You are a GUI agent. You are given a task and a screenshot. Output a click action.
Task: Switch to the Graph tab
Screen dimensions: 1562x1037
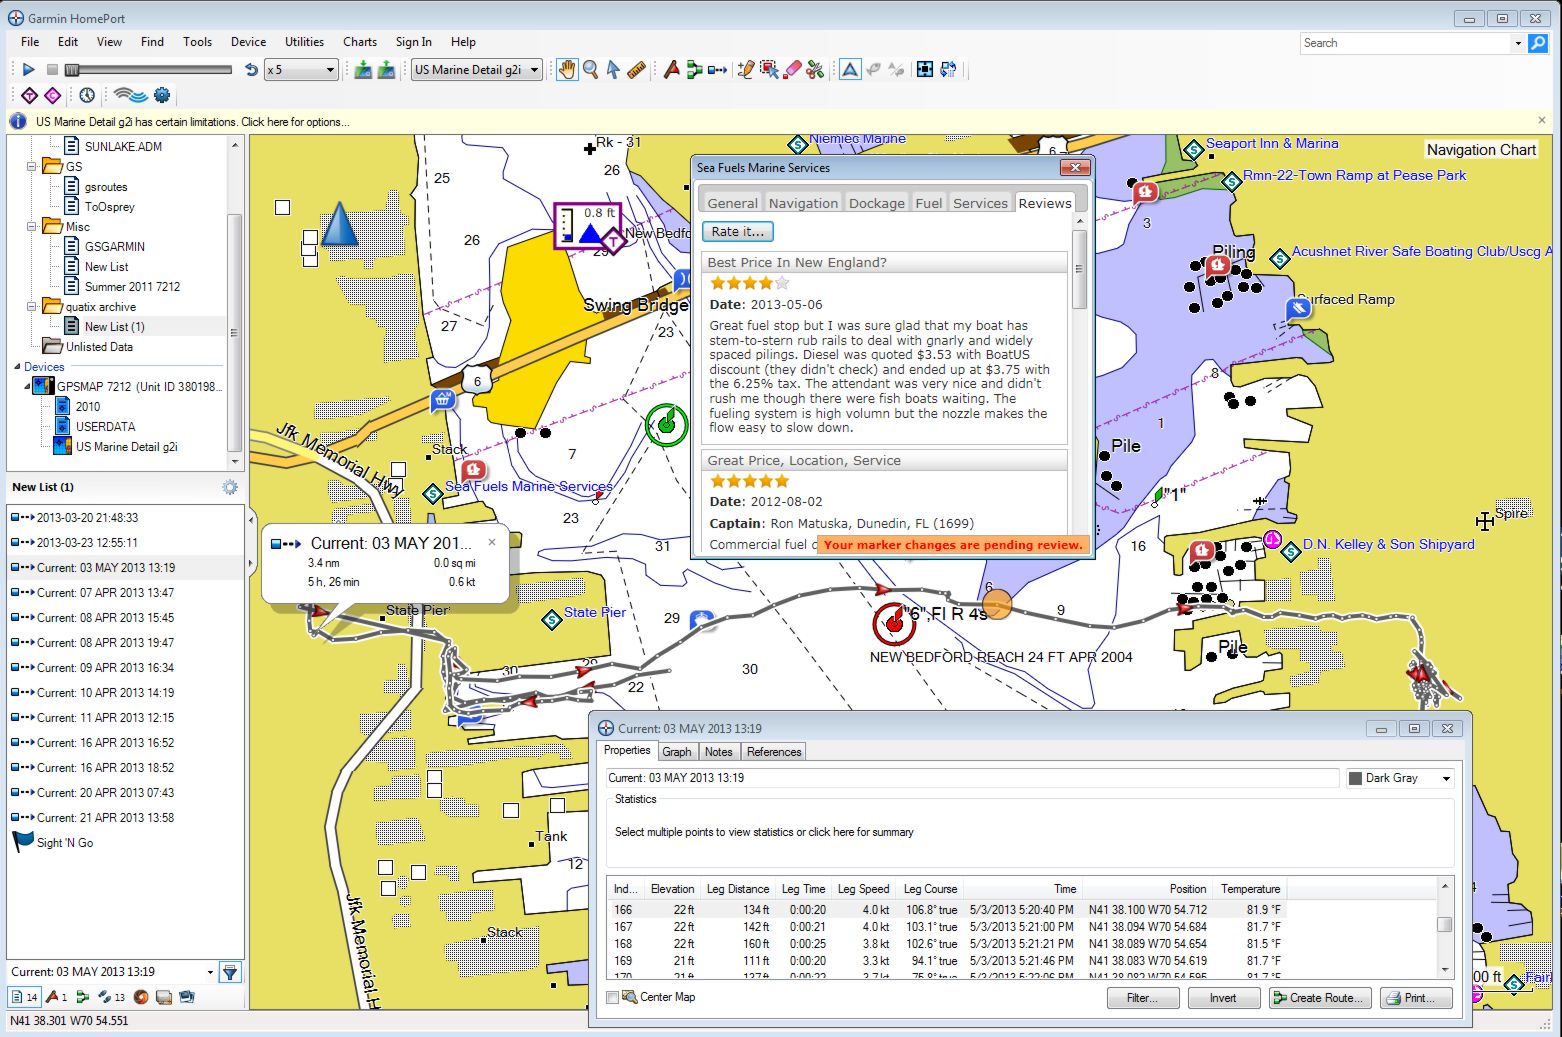point(676,752)
